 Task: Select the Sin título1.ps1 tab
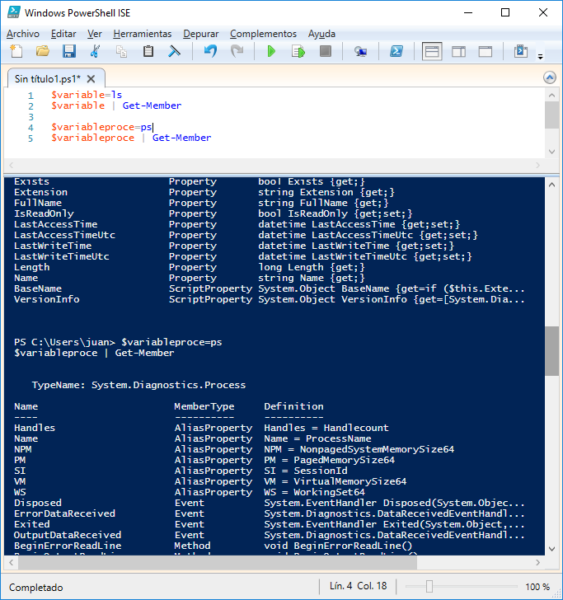pos(47,79)
